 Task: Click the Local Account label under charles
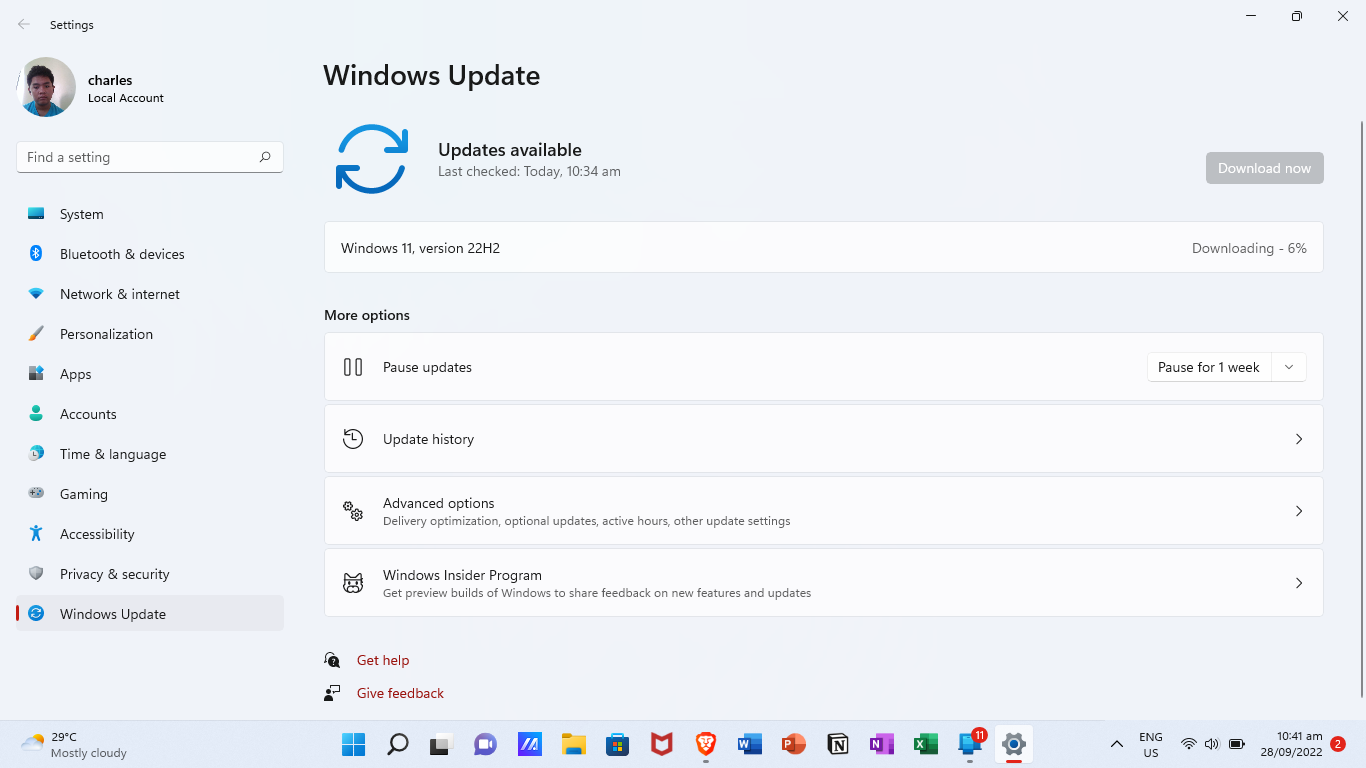click(x=126, y=98)
